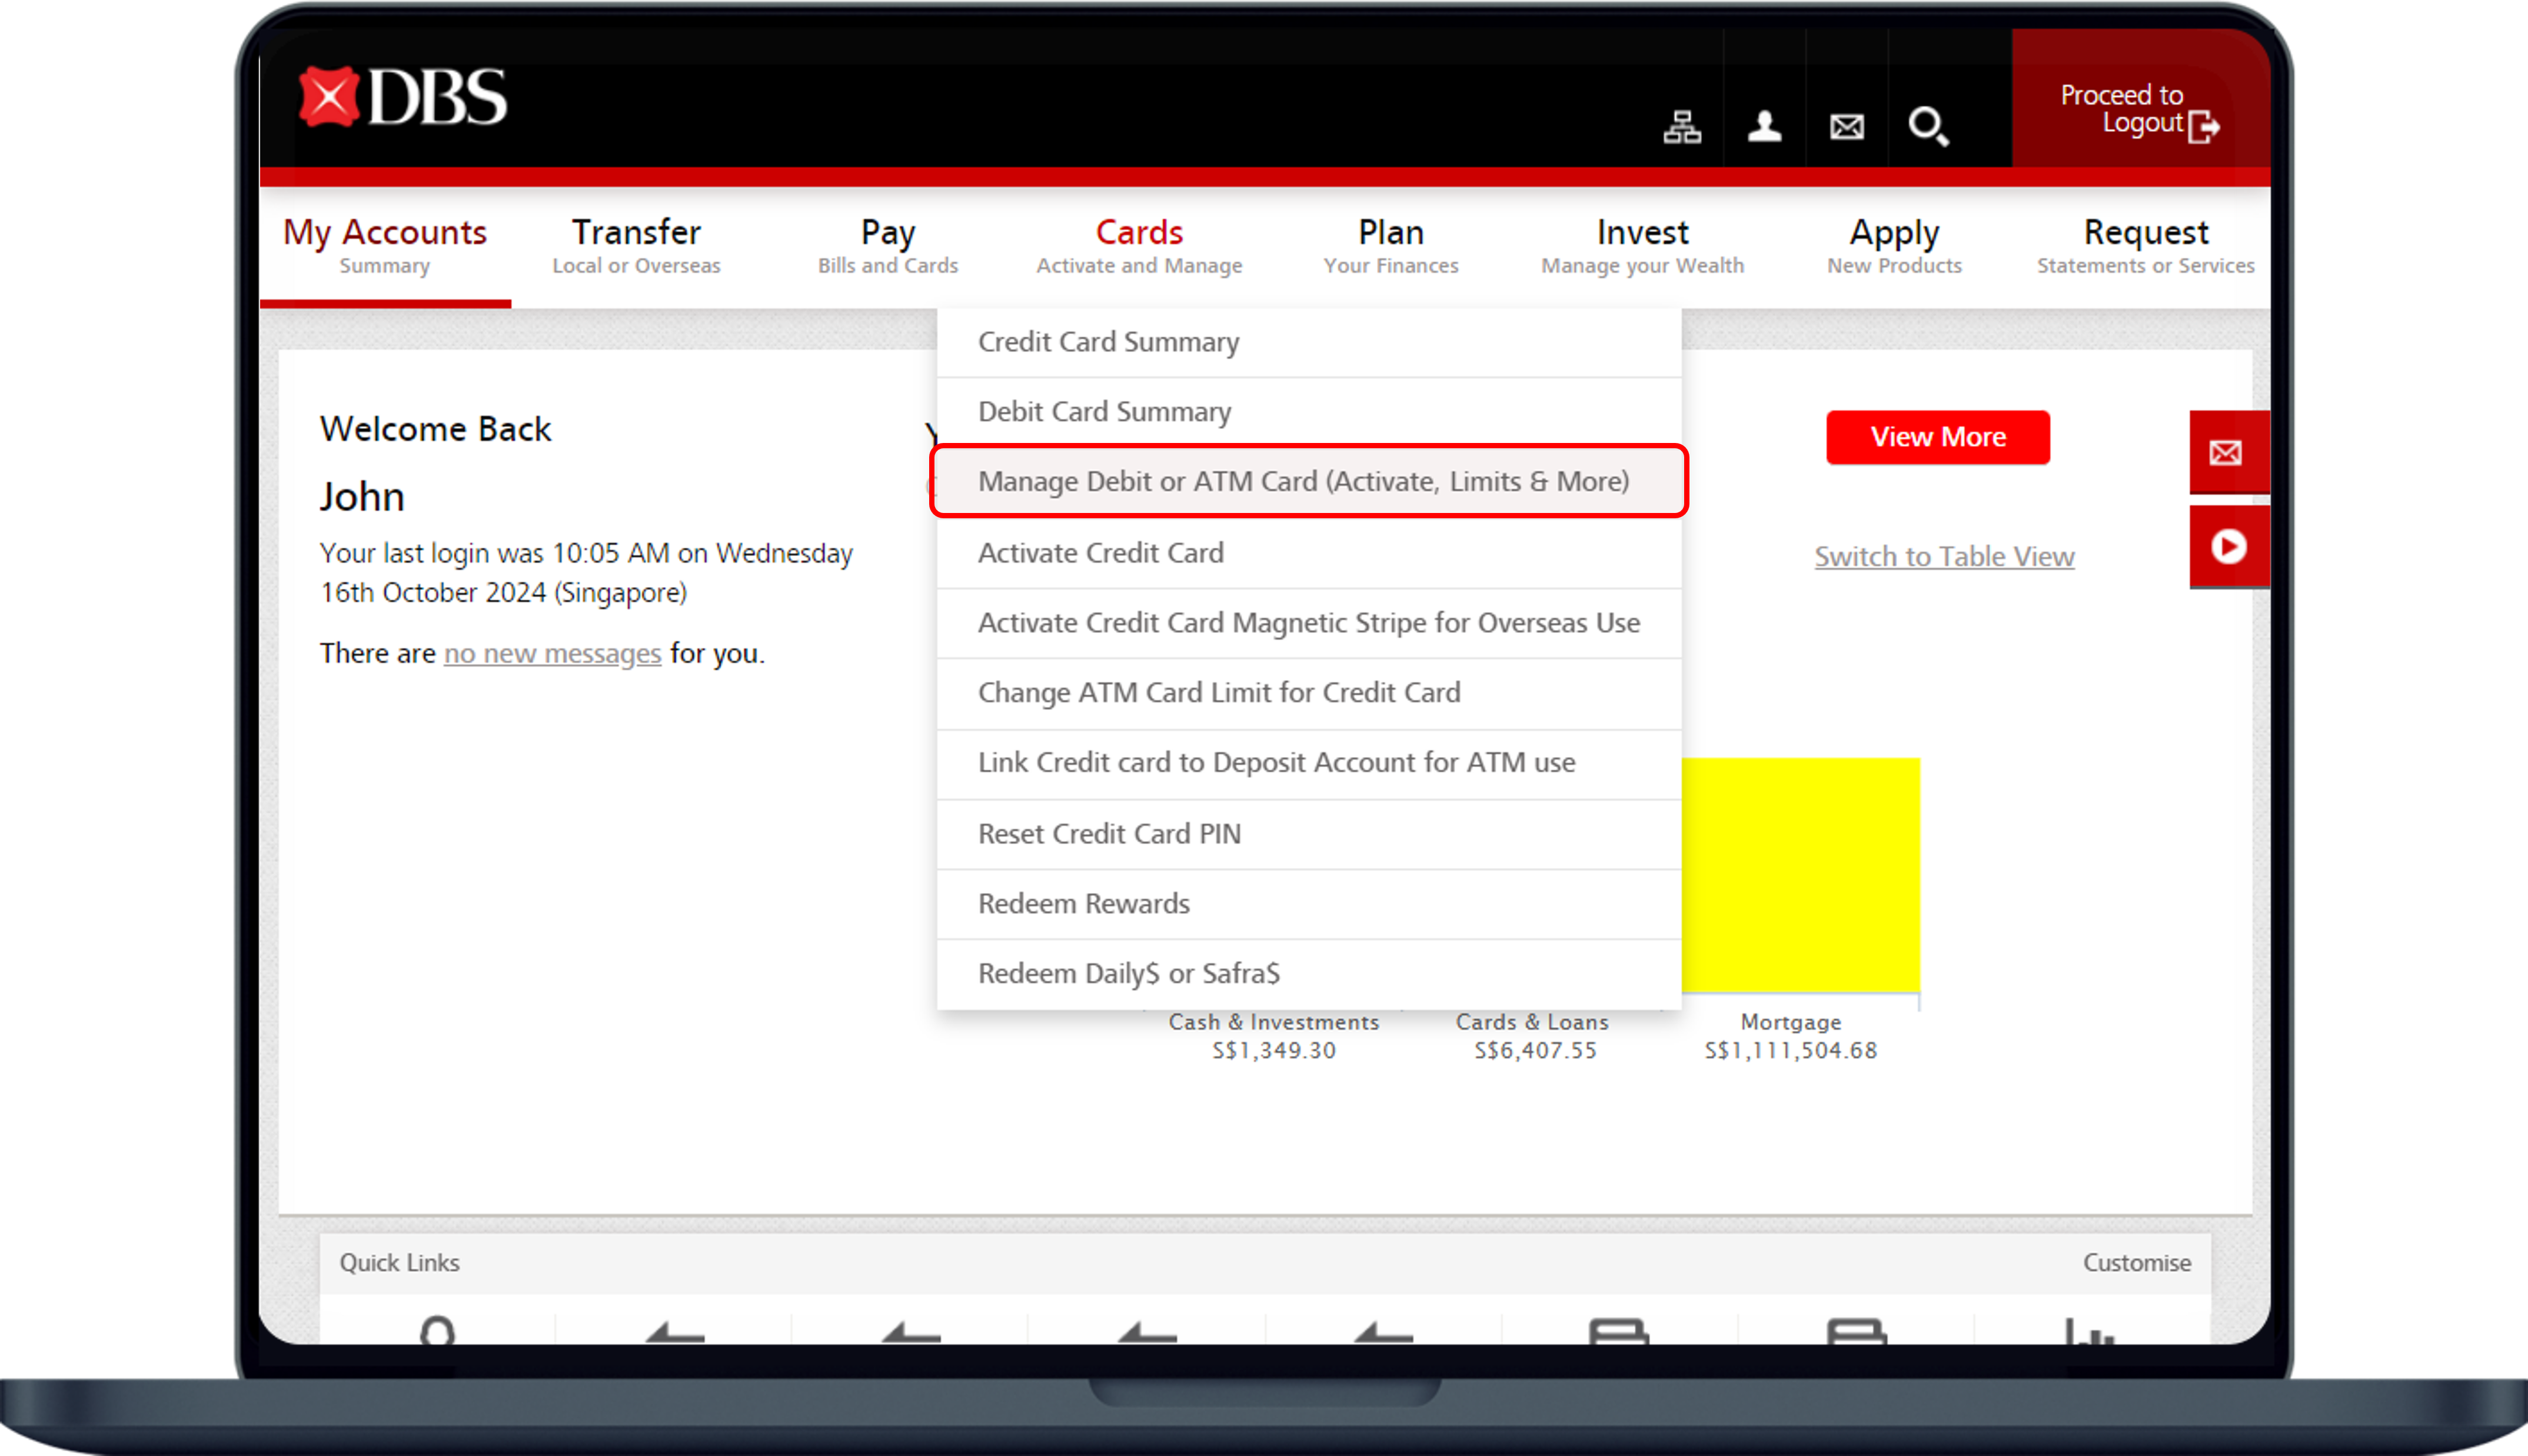This screenshot has width=2528, height=1456.
Task: Click the DBS logo
Action: click(402, 97)
